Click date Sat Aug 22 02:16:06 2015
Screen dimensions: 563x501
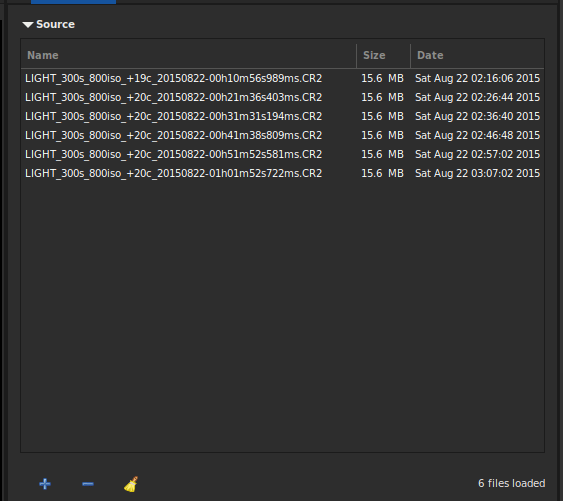pos(477,78)
